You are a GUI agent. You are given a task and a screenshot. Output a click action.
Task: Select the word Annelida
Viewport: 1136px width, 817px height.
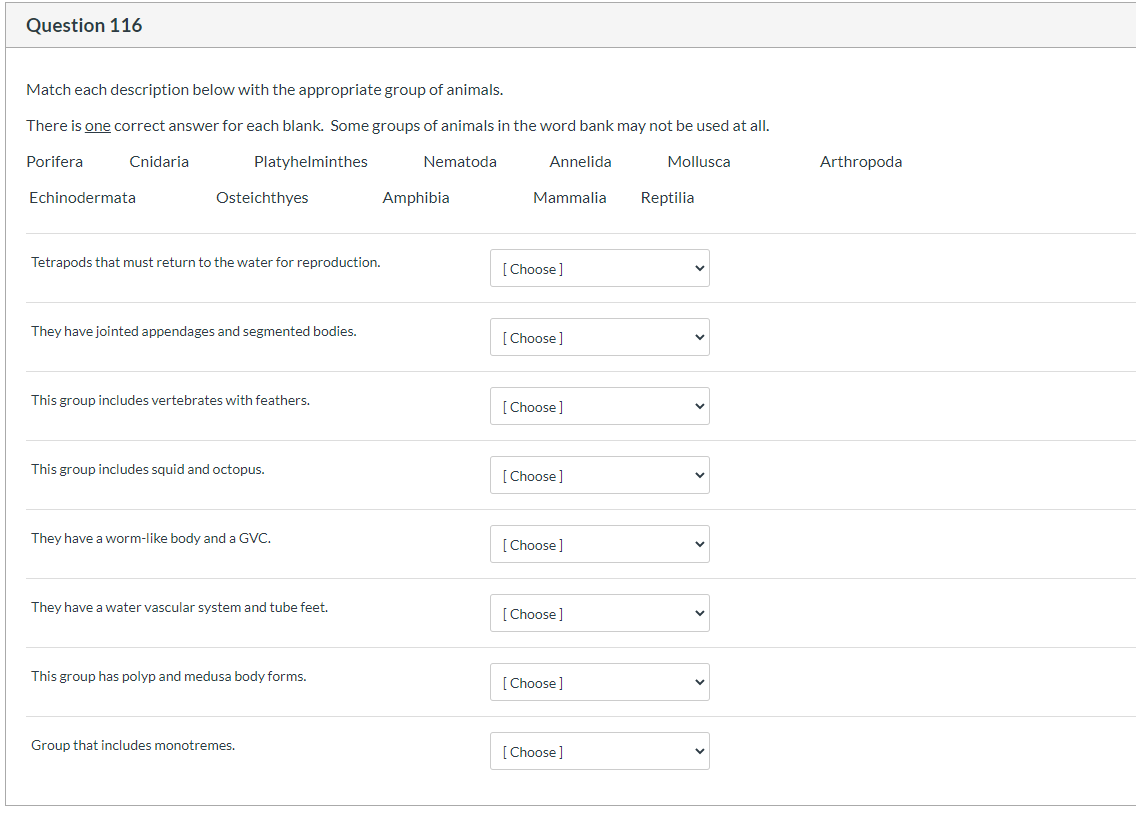pyautogui.click(x=580, y=162)
